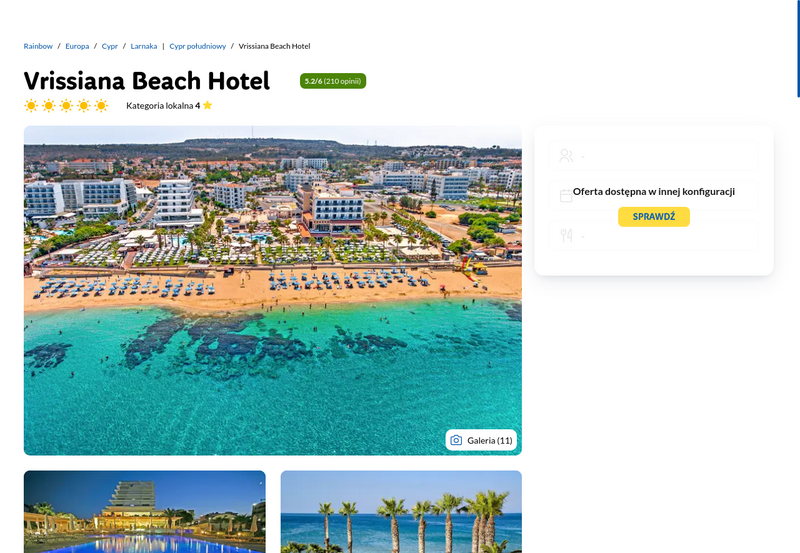Click the fork and knife meal icon

[566, 235]
